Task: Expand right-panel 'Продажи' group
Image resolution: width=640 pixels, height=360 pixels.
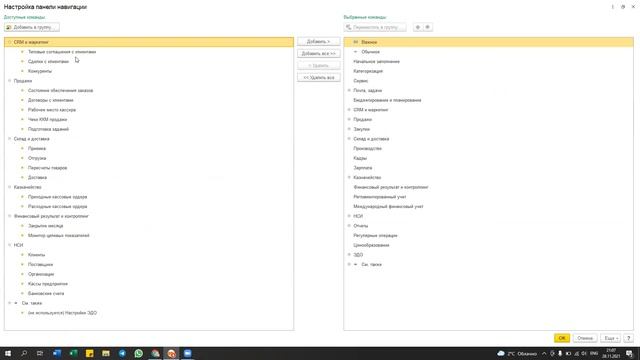Action: [349, 119]
